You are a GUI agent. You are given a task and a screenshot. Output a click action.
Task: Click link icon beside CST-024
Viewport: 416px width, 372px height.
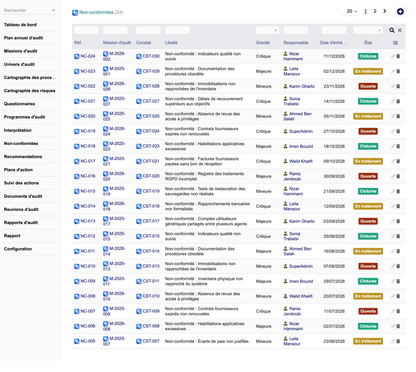coord(139,131)
